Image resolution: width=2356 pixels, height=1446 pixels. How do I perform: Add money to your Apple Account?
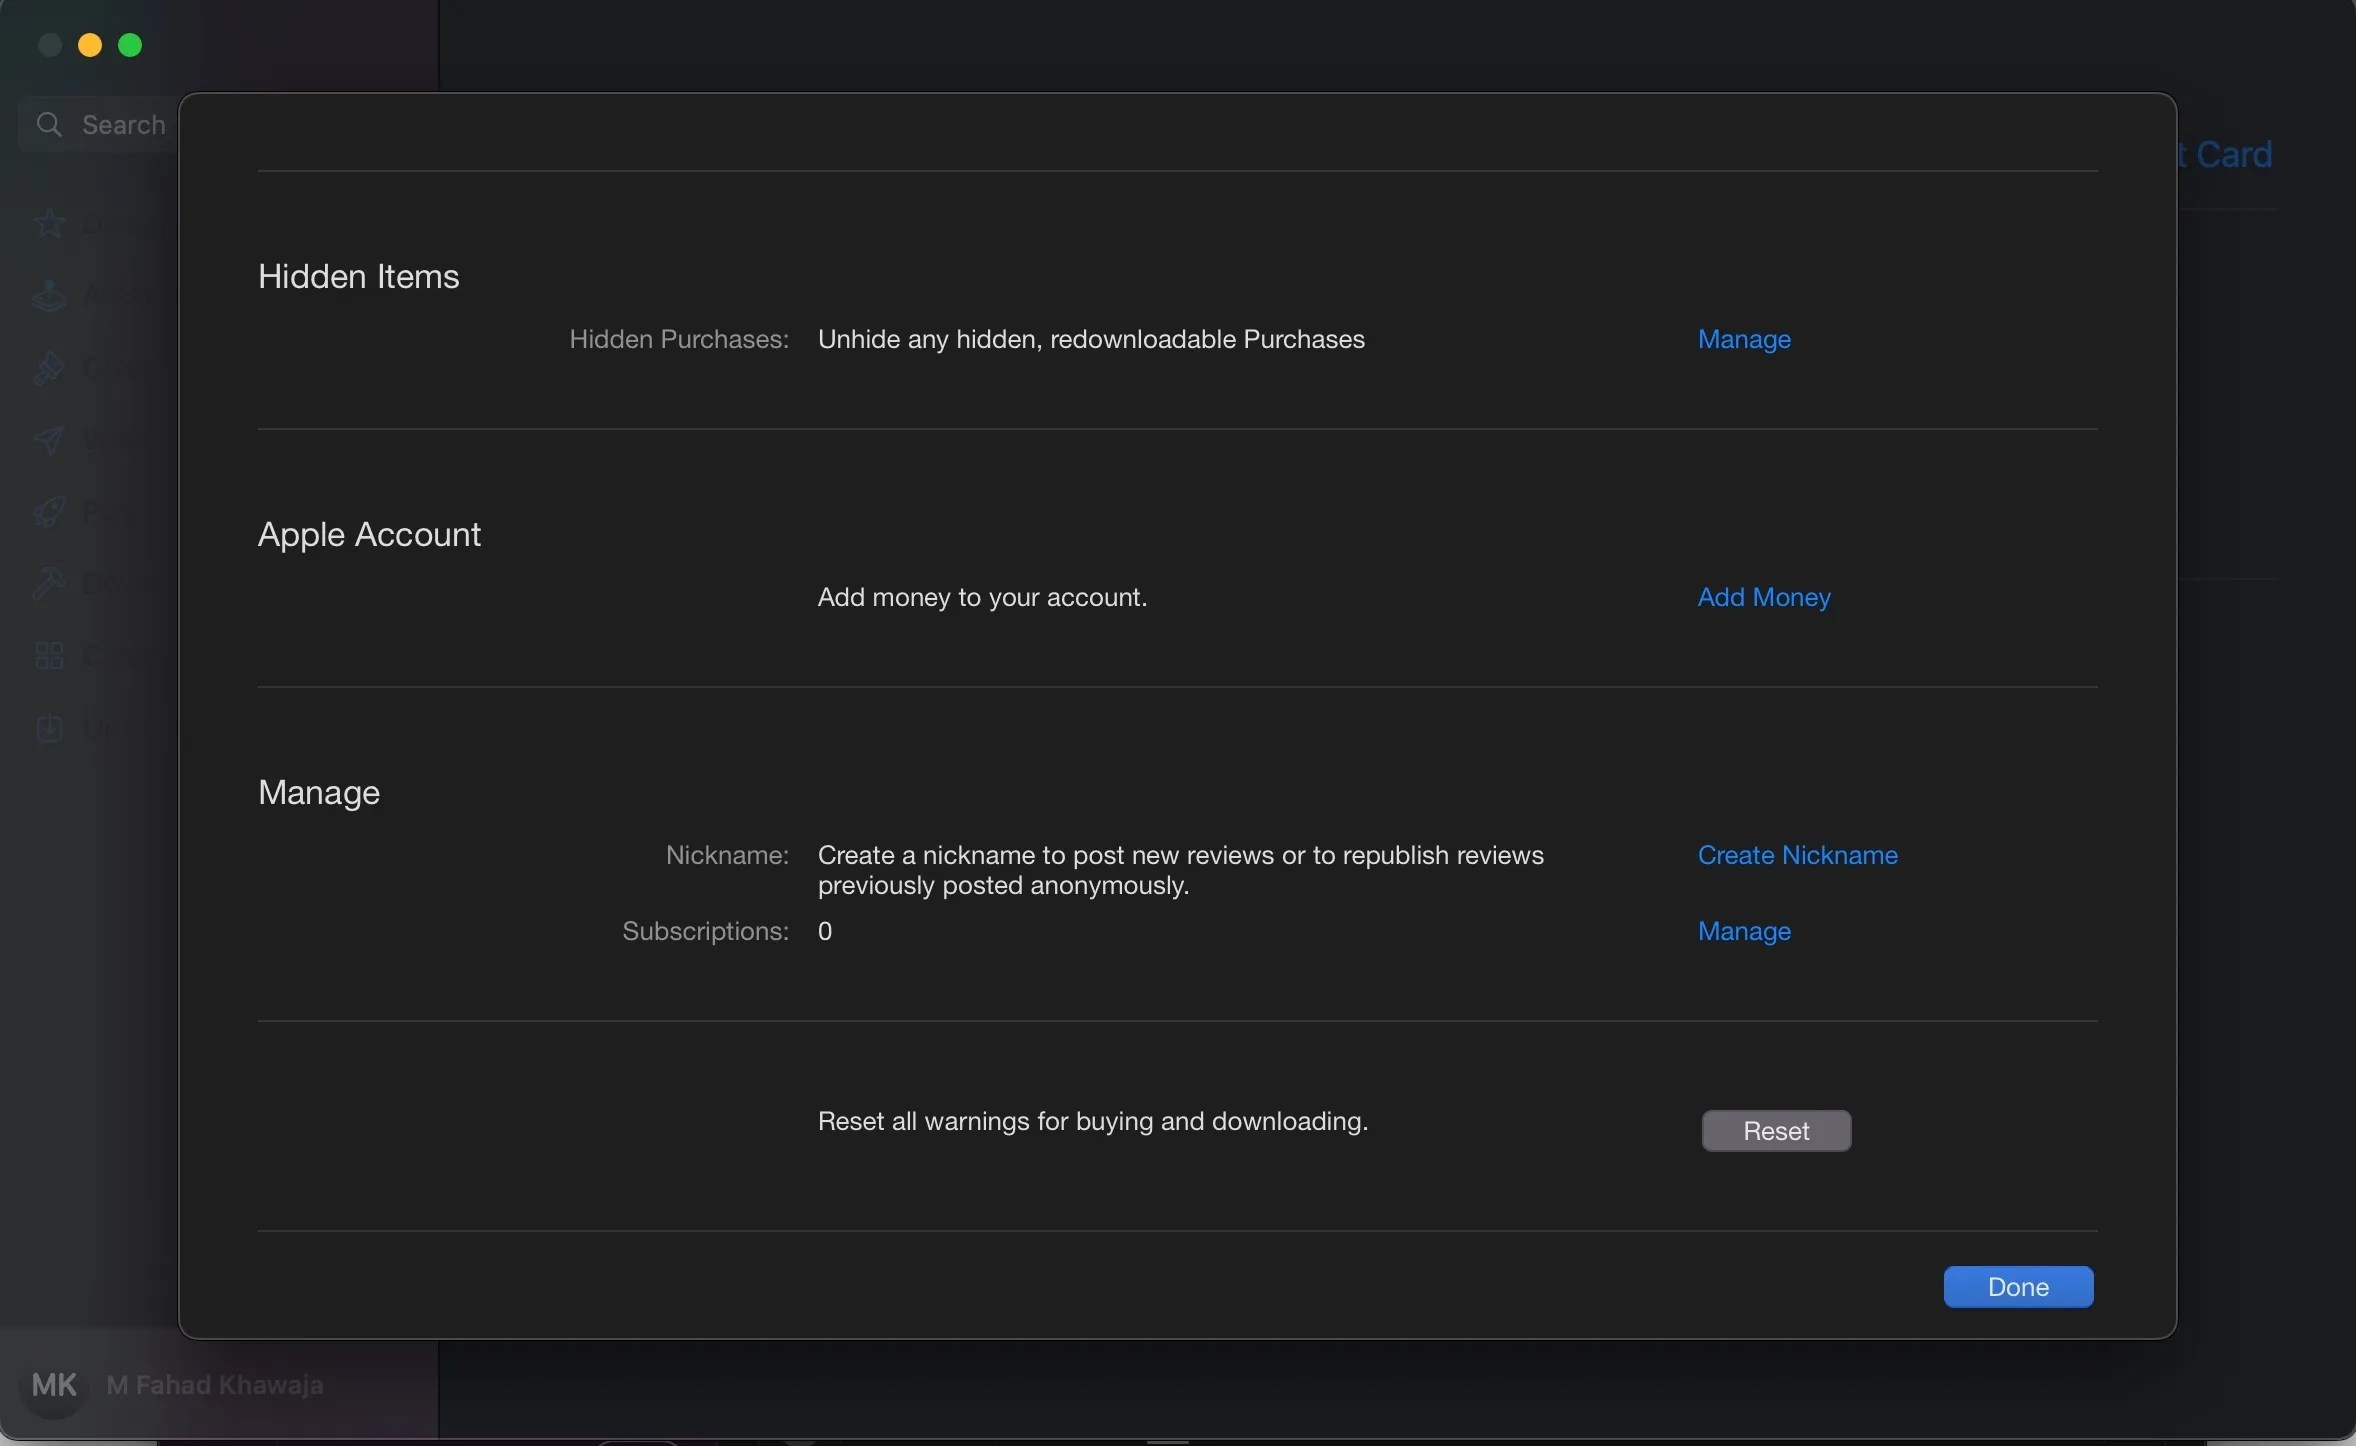(x=1763, y=597)
